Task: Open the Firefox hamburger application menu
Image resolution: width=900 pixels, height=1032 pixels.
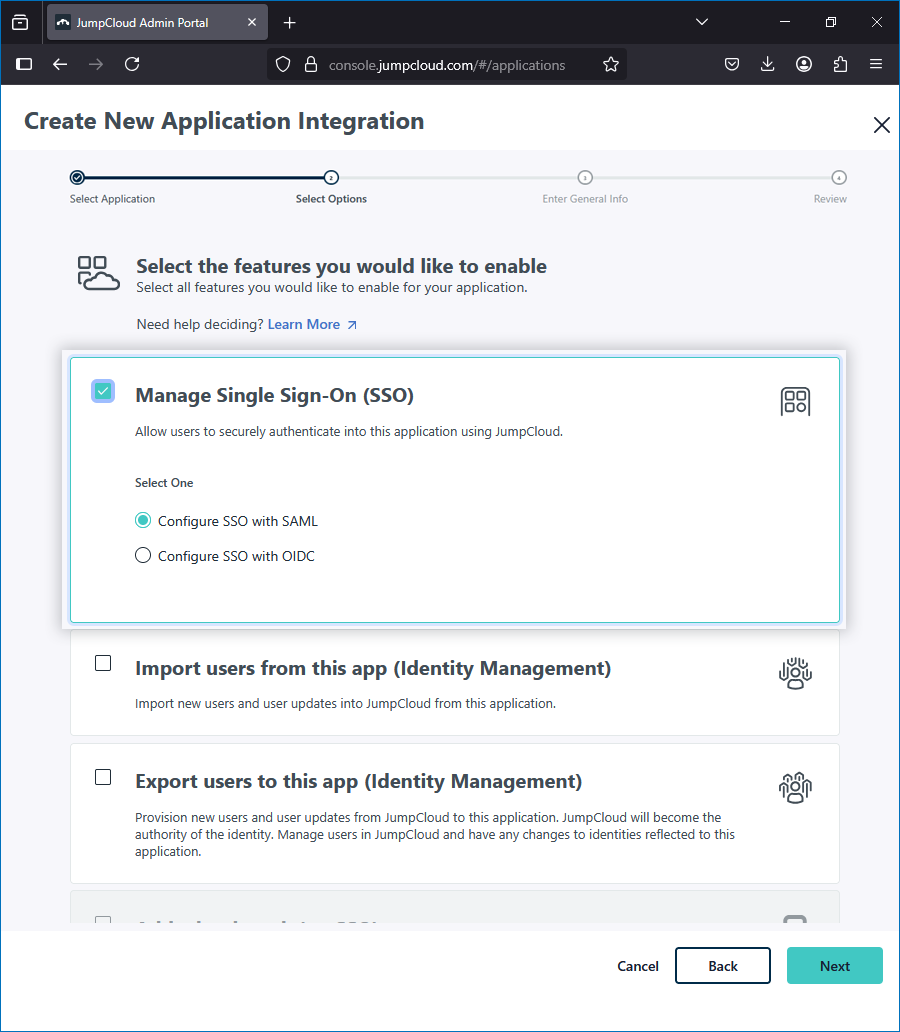Action: 876,64
